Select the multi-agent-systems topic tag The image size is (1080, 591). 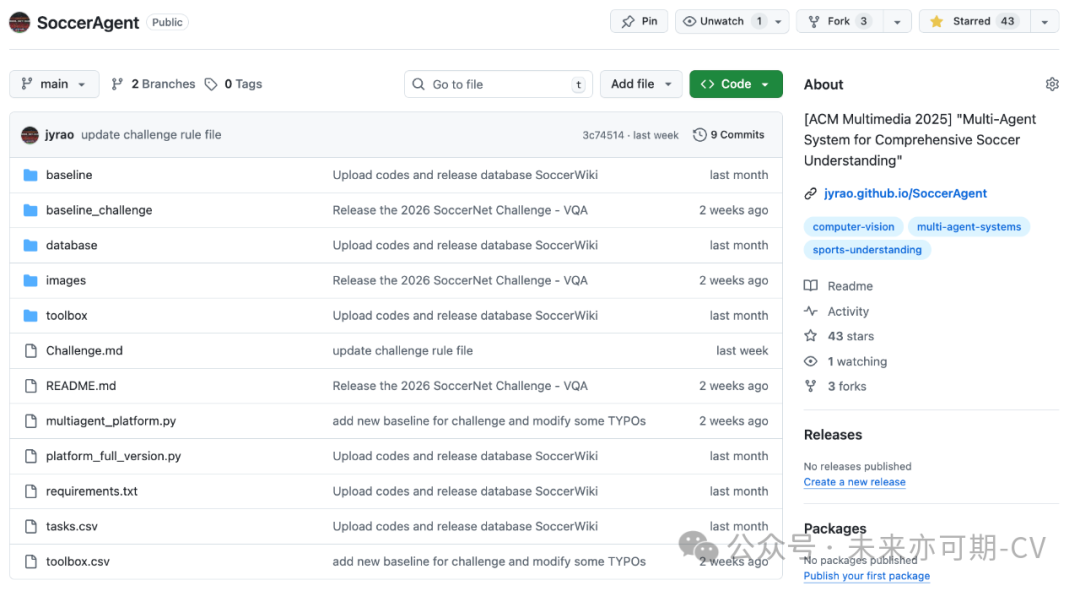point(968,227)
